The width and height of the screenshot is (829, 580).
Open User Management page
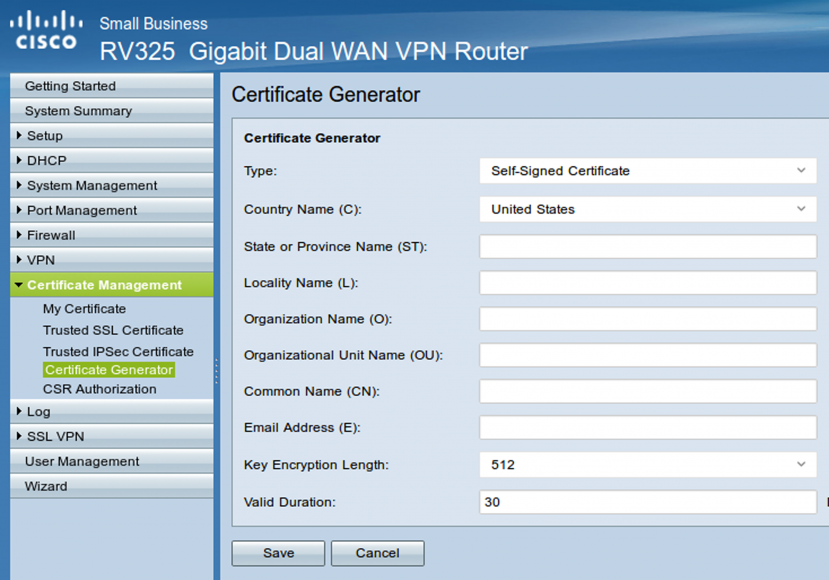112,461
